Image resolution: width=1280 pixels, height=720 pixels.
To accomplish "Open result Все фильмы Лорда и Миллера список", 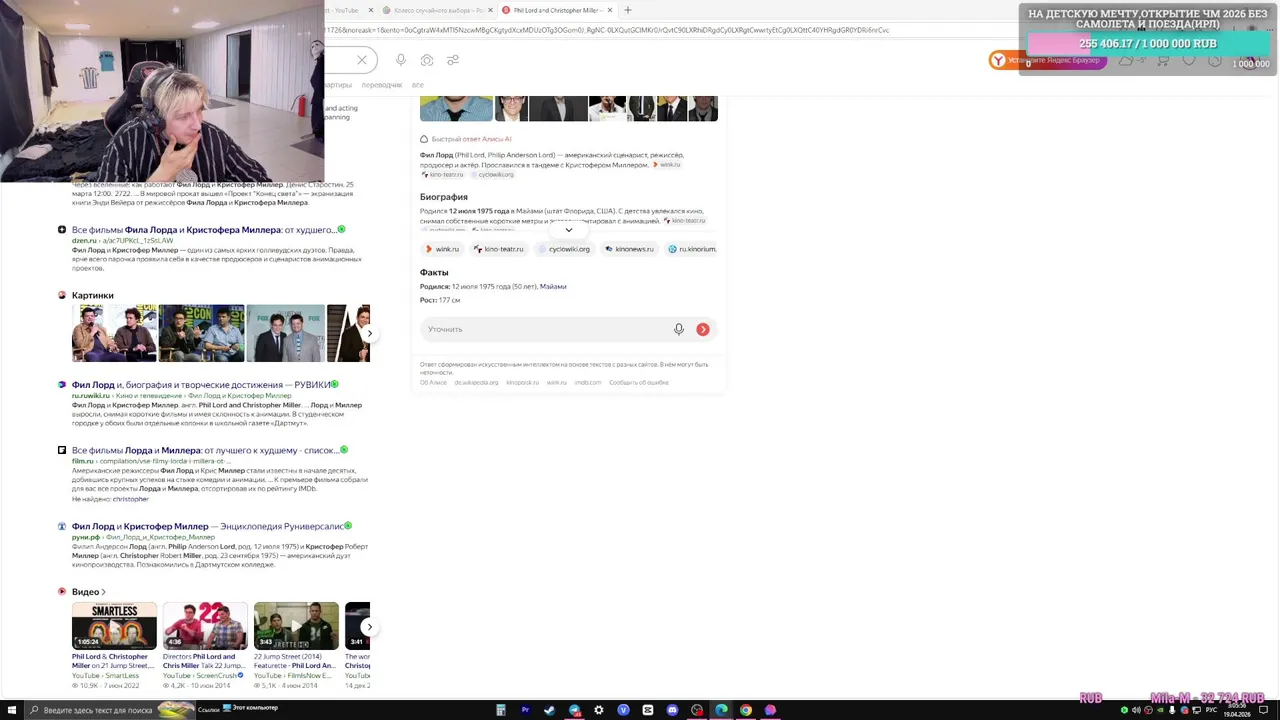I will point(204,450).
